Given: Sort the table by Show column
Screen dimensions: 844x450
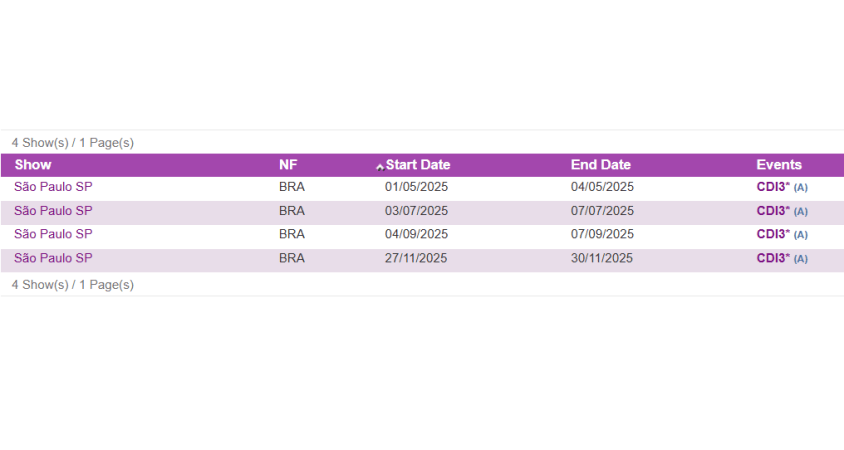Looking at the screenshot, I should (x=33, y=165).
